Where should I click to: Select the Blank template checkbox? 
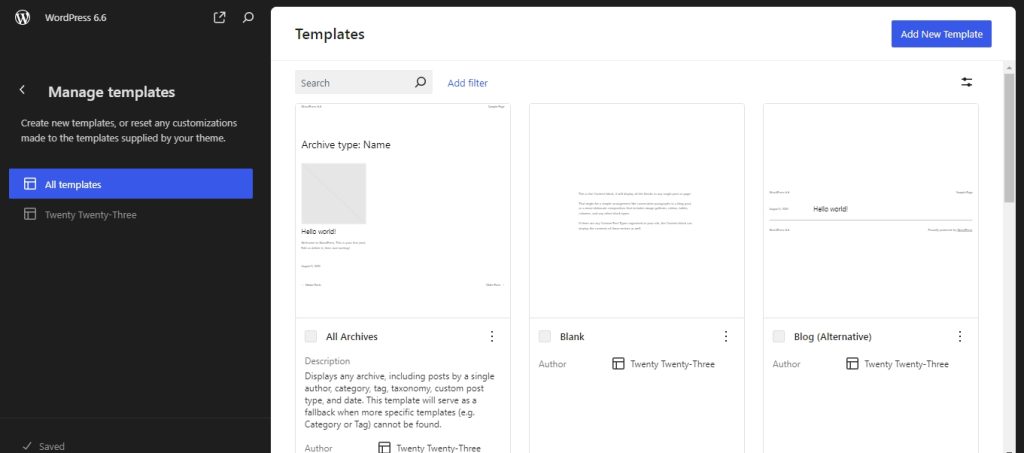click(x=545, y=336)
